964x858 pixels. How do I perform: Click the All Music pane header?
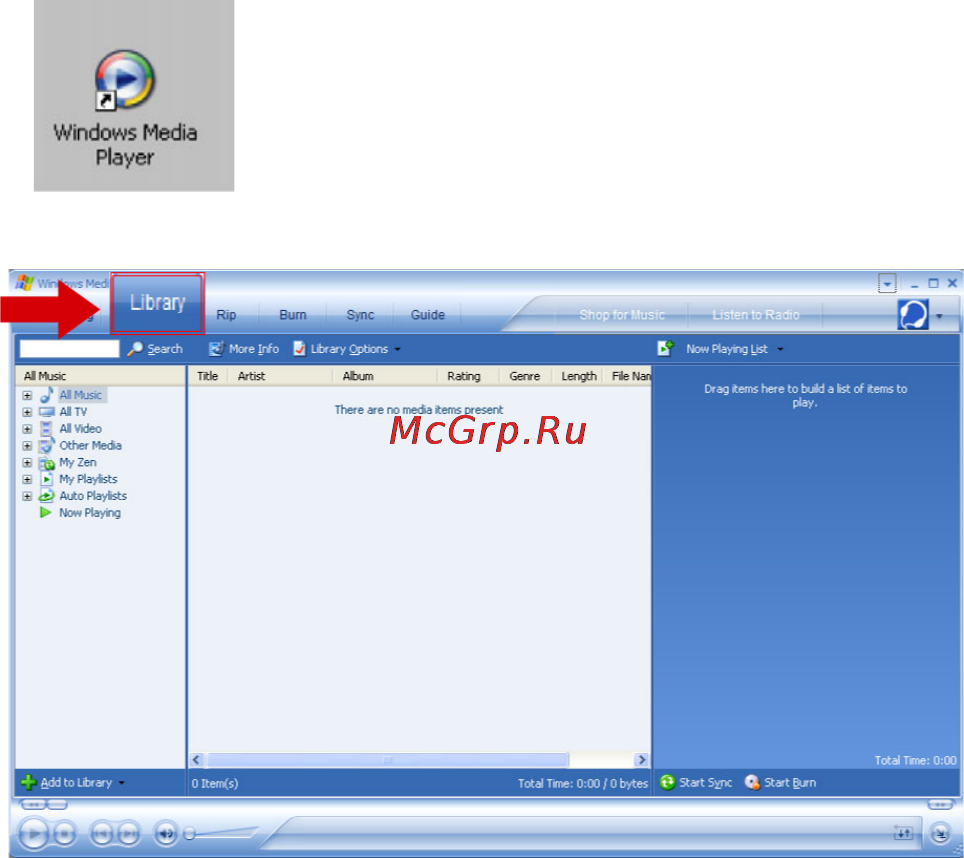point(100,376)
